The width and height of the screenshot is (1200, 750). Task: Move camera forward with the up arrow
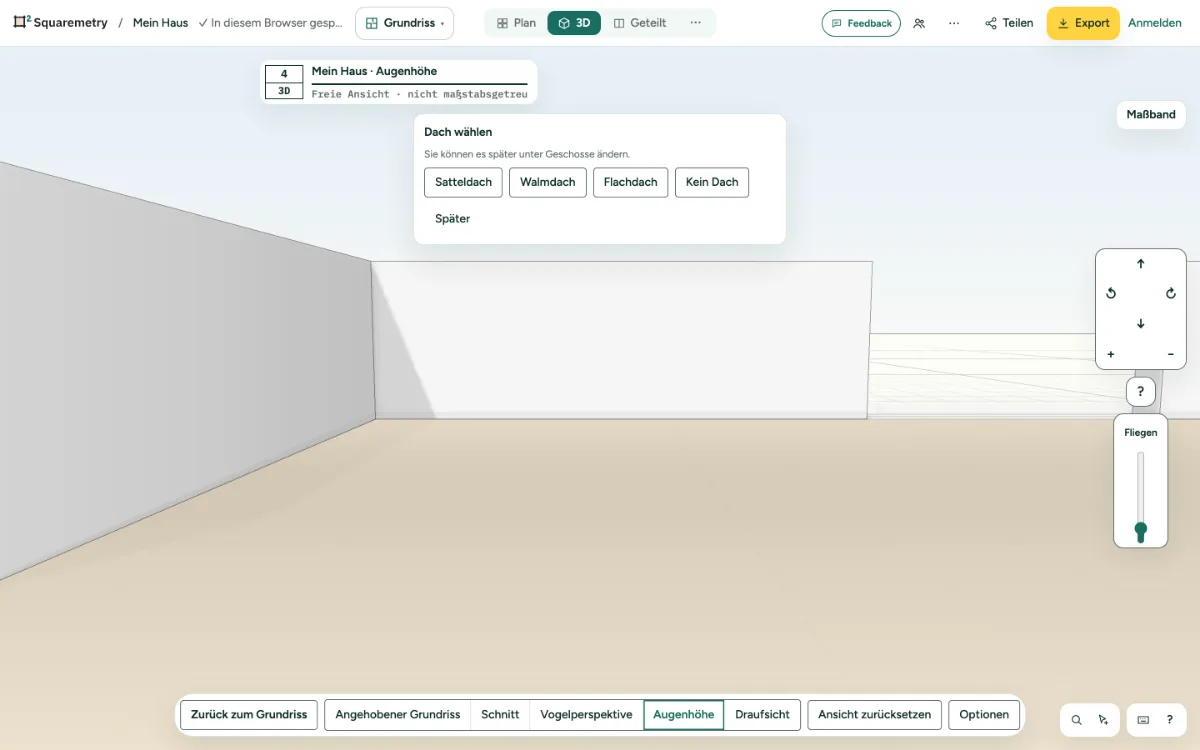click(1141, 264)
